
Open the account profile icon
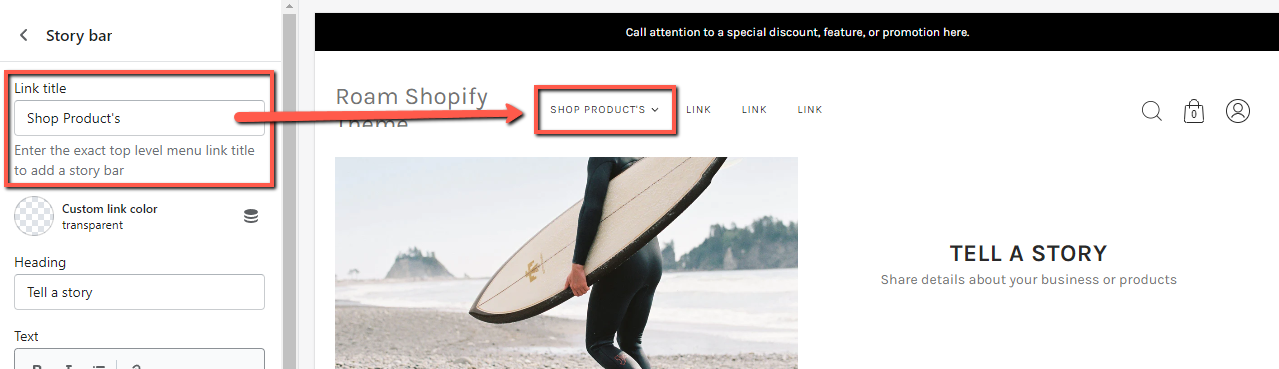pos(1238,110)
